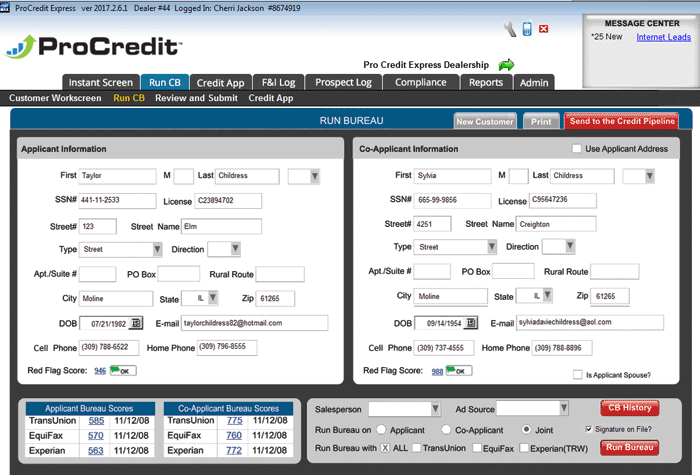Viewport: 700px width, 476px height.
Task: Toggle the ALL bureaus checkbox
Action: (x=385, y=448)
